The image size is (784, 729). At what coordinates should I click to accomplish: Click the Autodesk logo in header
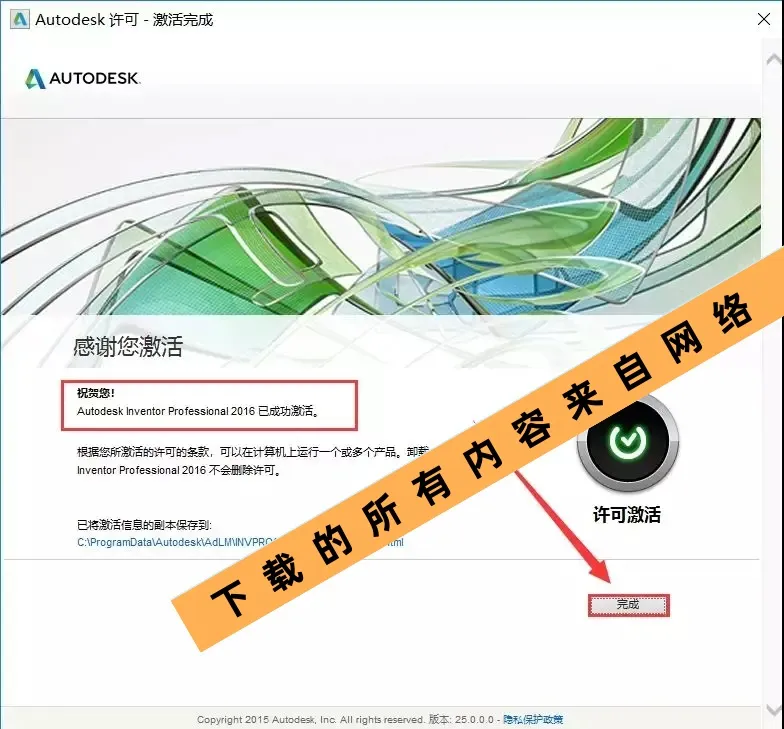pyautogui.click(x=83, y=78)
